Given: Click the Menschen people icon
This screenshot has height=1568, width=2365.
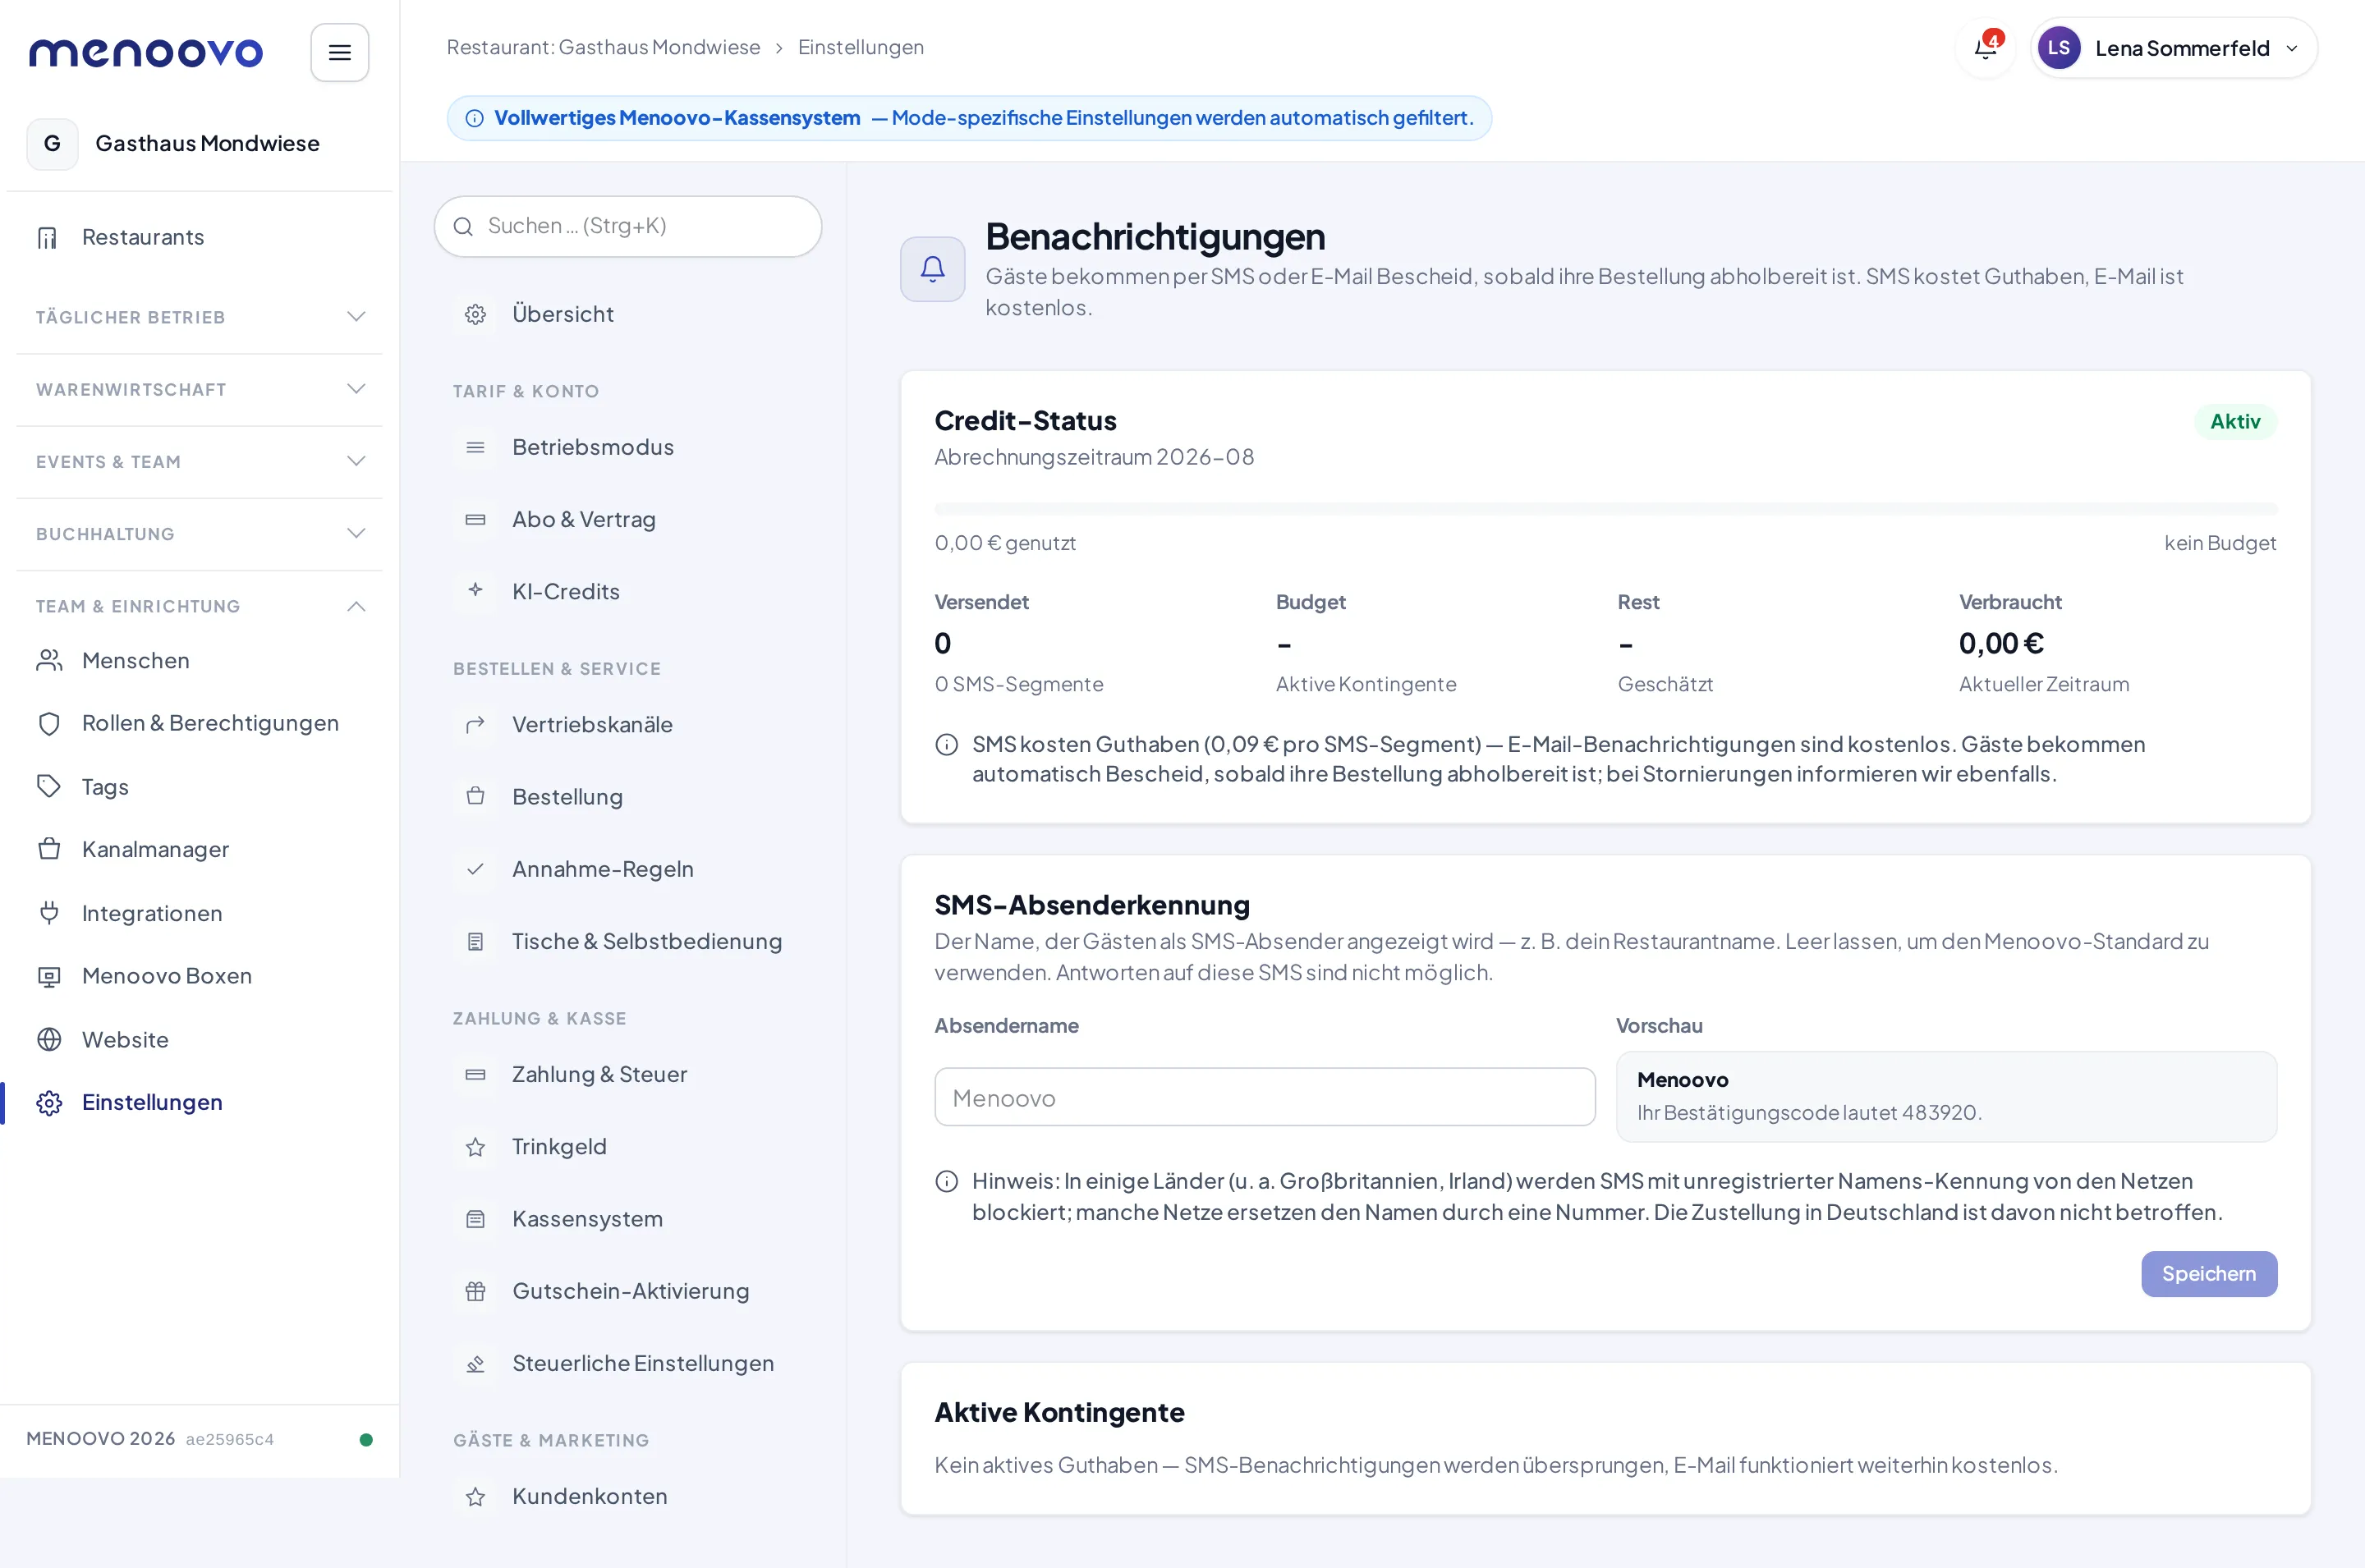Looking at the screenshot, I should (49, 660).
